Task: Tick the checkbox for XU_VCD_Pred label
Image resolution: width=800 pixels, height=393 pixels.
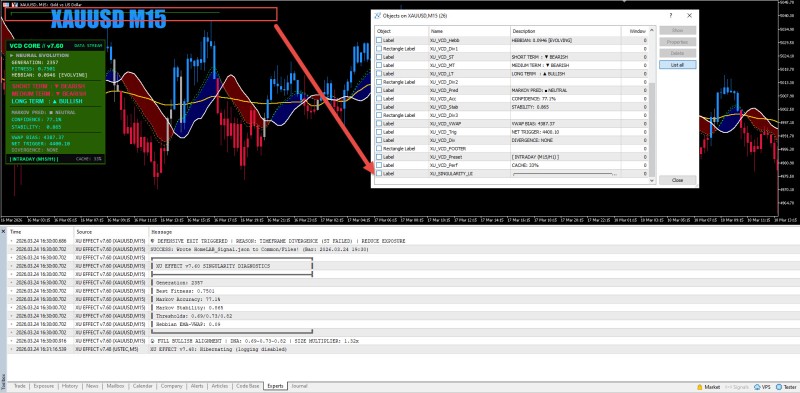Action: [379, 90]
